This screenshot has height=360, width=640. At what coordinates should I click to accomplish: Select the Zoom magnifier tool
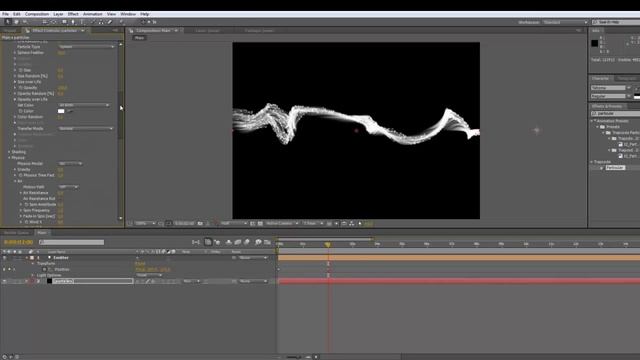click(x=25, y=22)
